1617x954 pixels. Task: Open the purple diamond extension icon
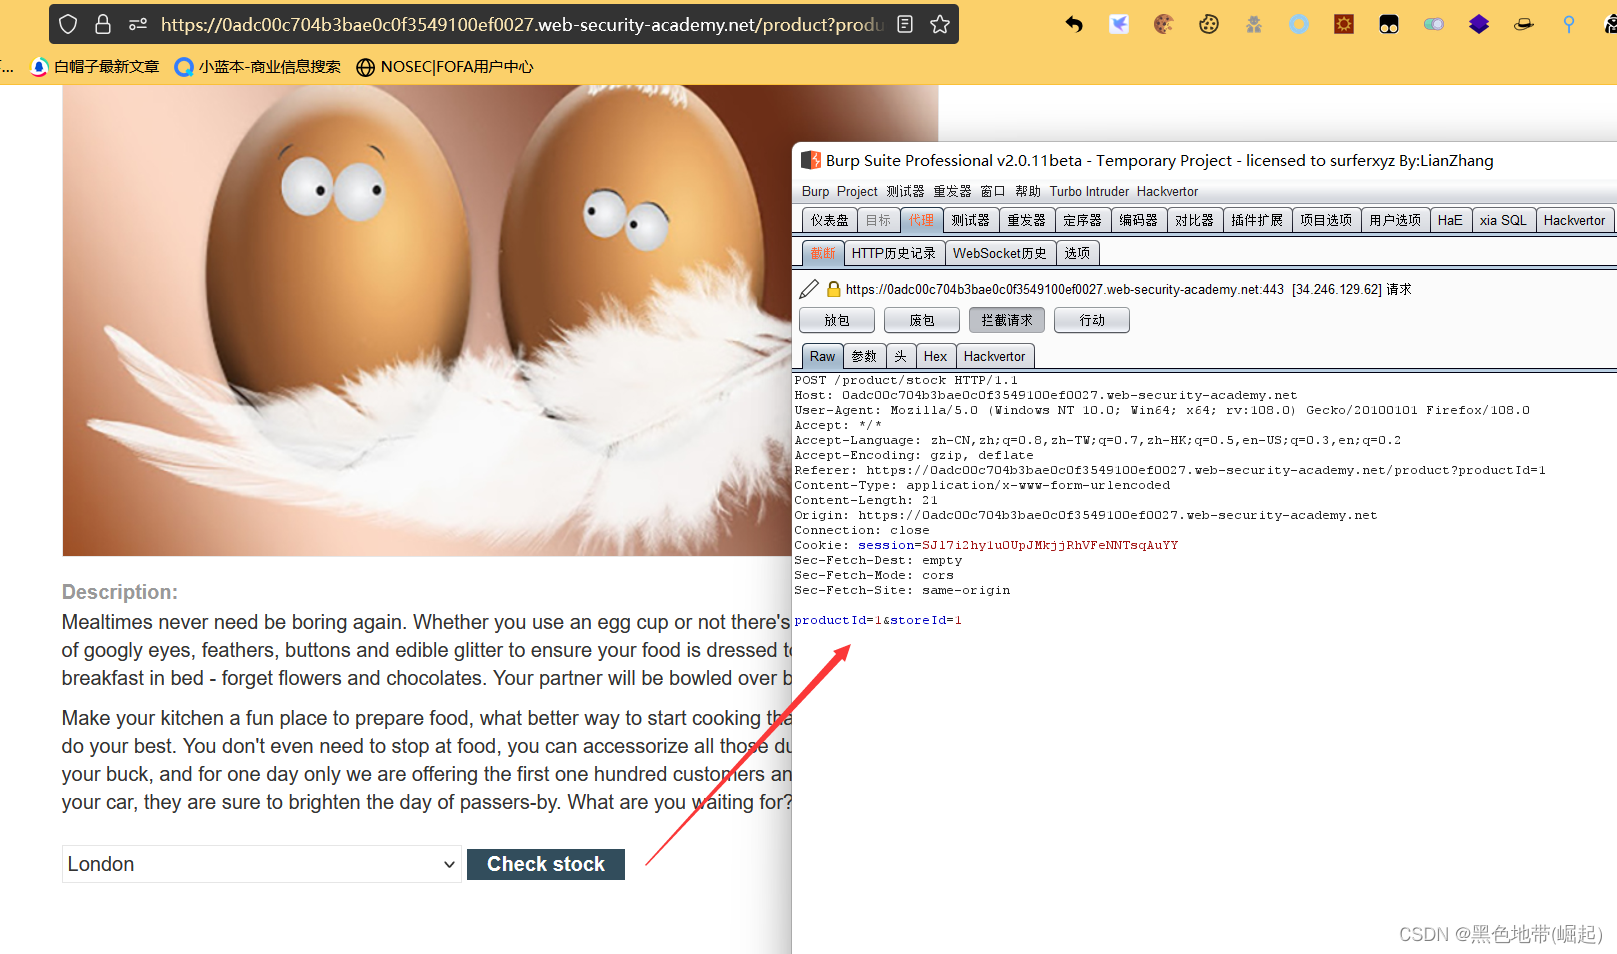coord(1479,24)
